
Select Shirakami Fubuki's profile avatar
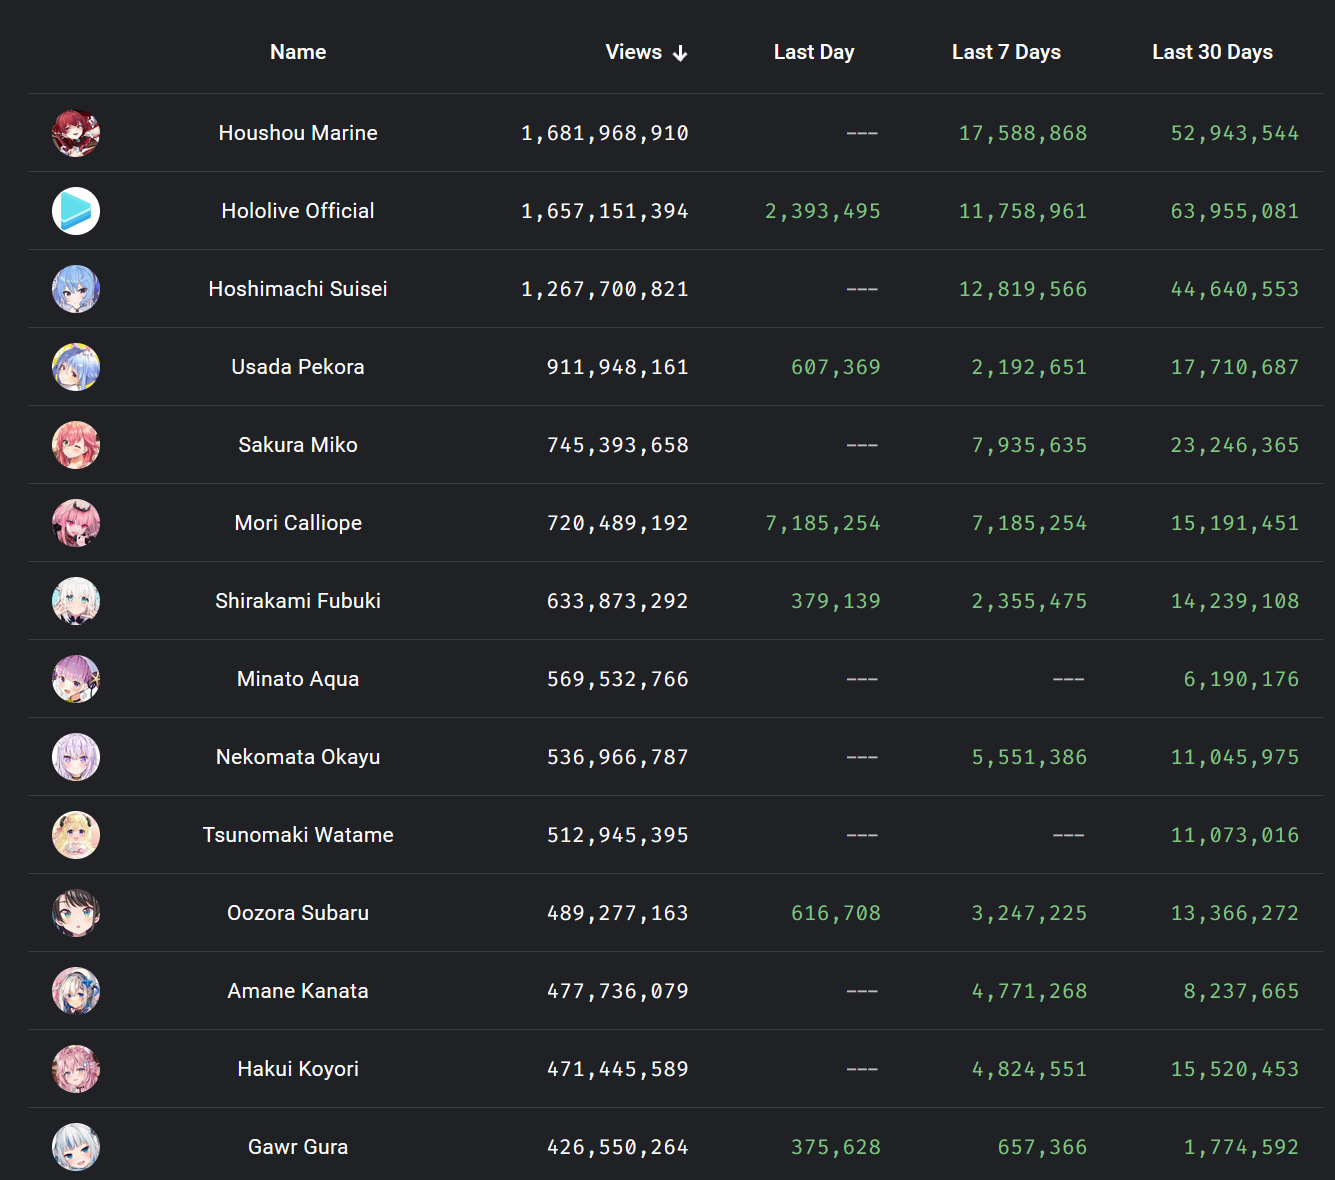[x=76, y=601]
